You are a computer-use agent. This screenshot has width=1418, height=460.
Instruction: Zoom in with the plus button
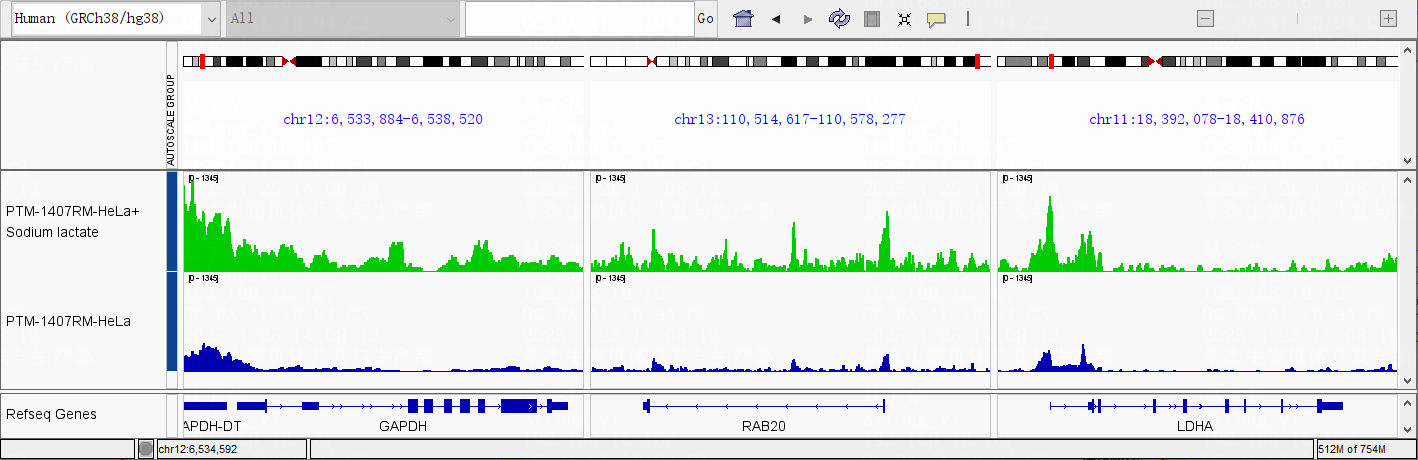click(x=1388, y=19)
